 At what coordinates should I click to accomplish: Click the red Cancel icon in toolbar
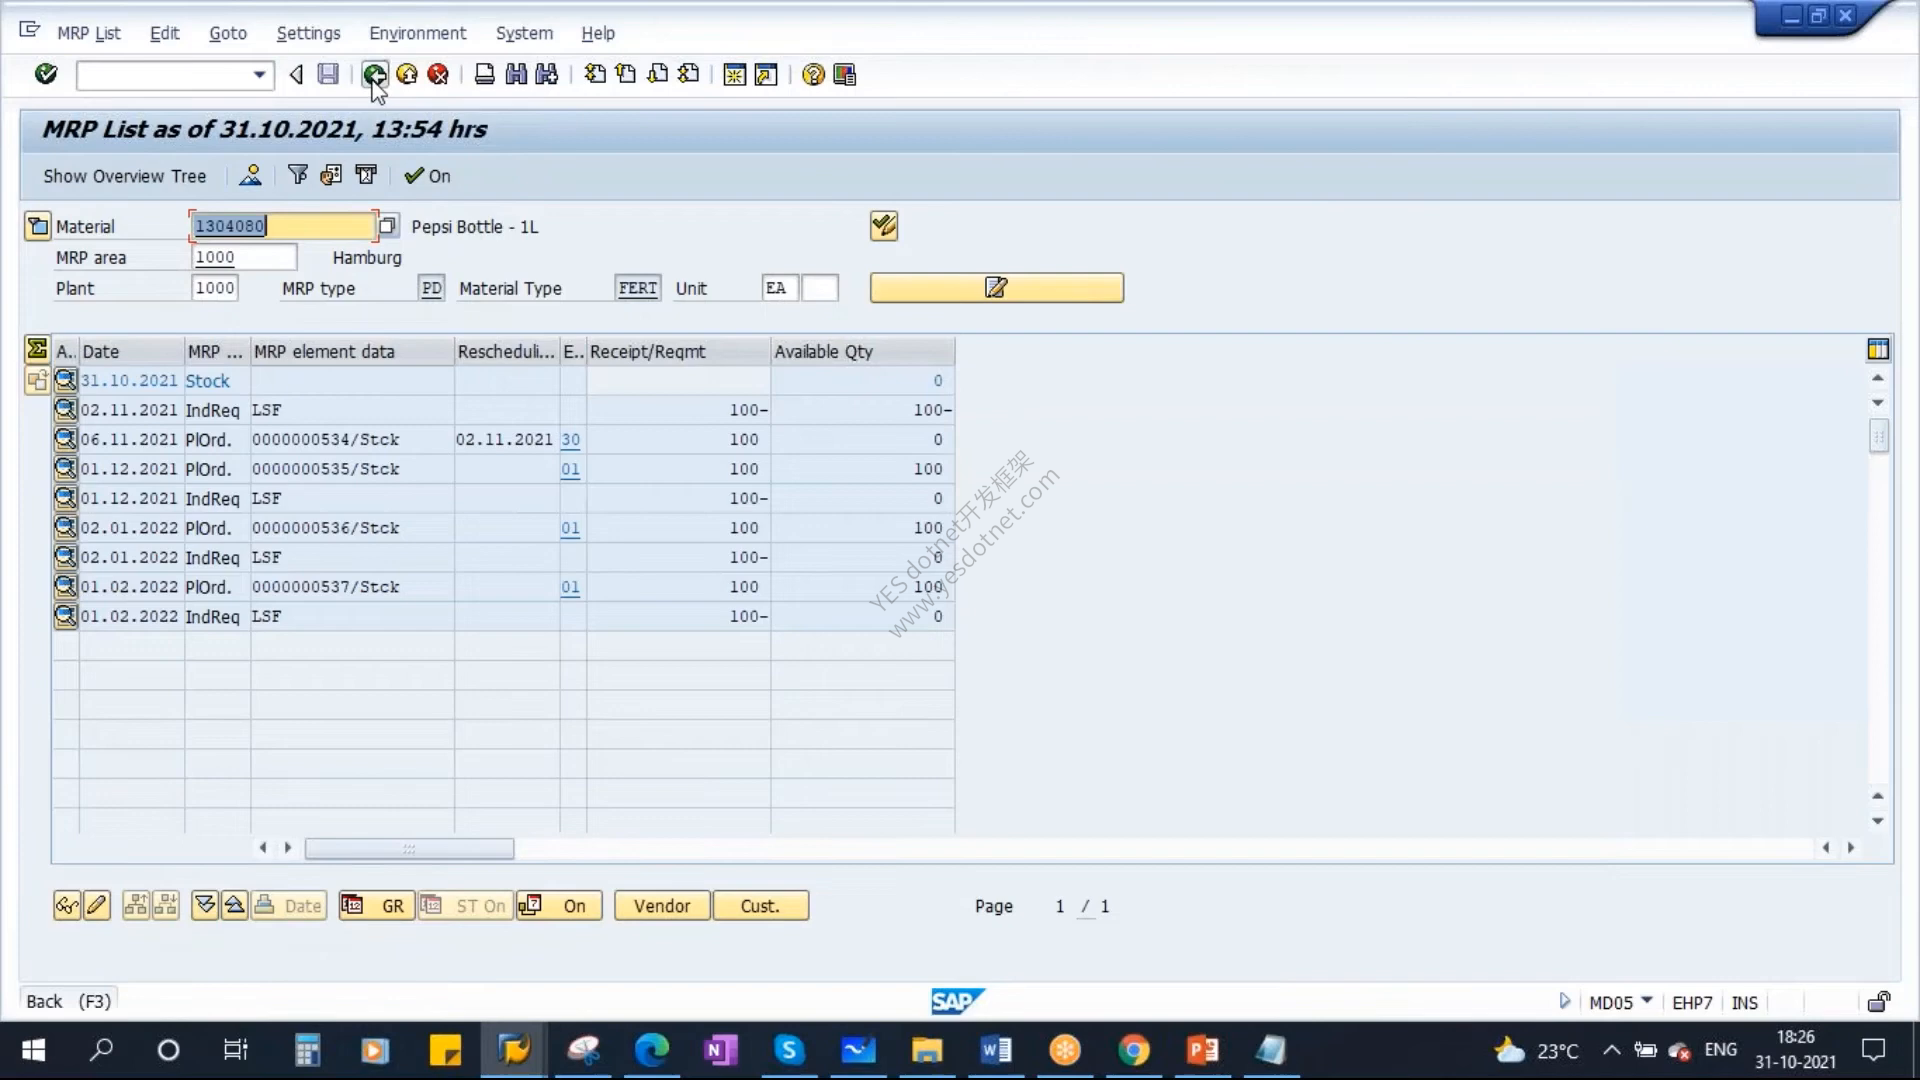click(x=438, y=74)
